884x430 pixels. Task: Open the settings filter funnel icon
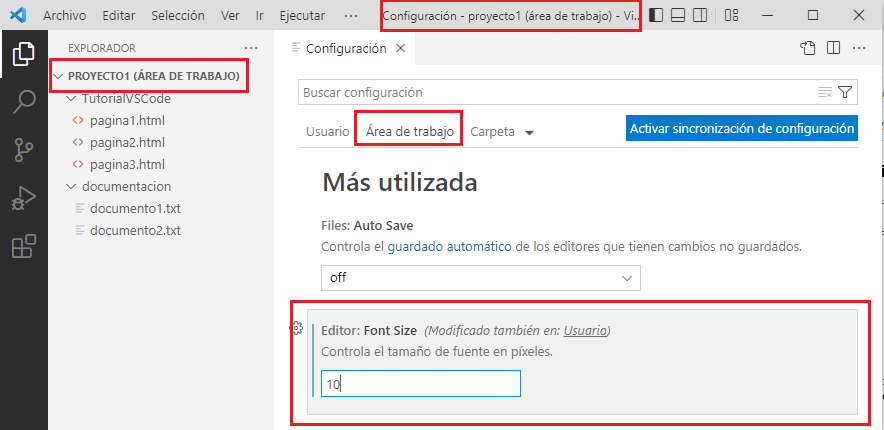click(845, 92)
